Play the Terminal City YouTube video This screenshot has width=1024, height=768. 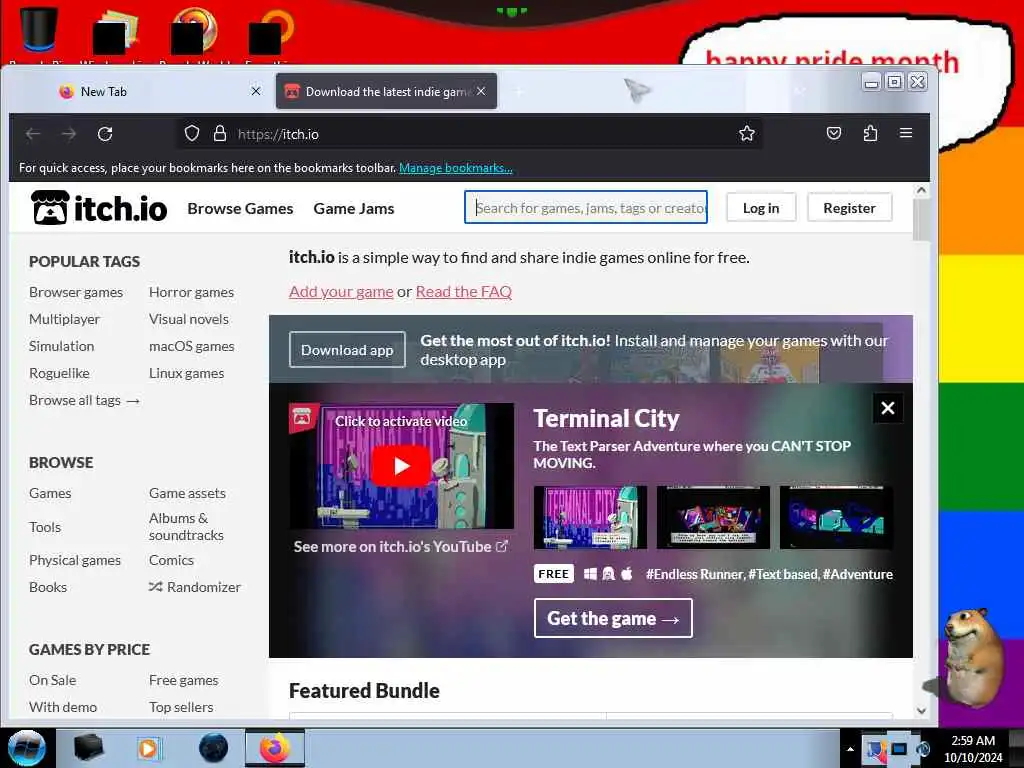tap(401, 466)
